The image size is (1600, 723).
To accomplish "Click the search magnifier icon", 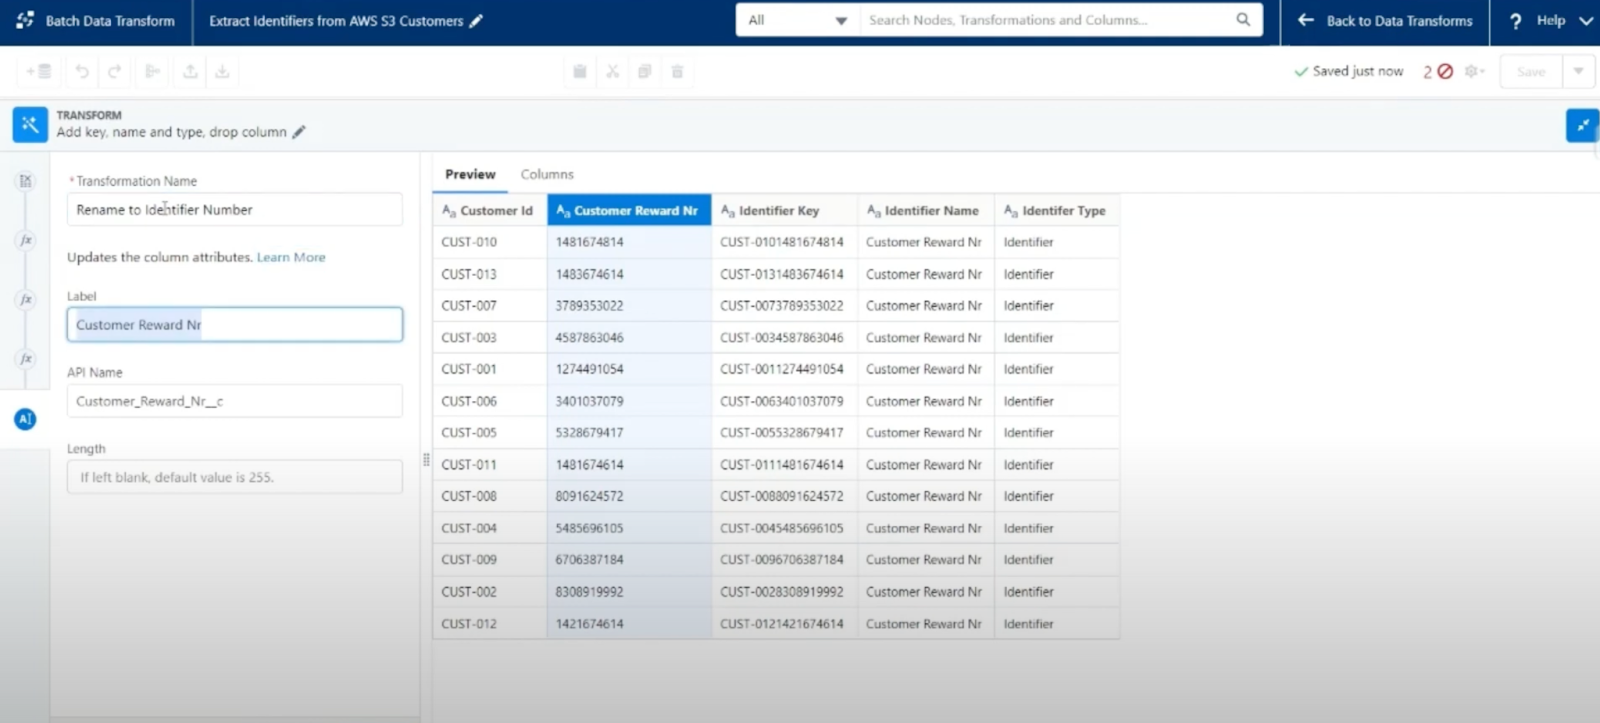I will (1243, 20).
